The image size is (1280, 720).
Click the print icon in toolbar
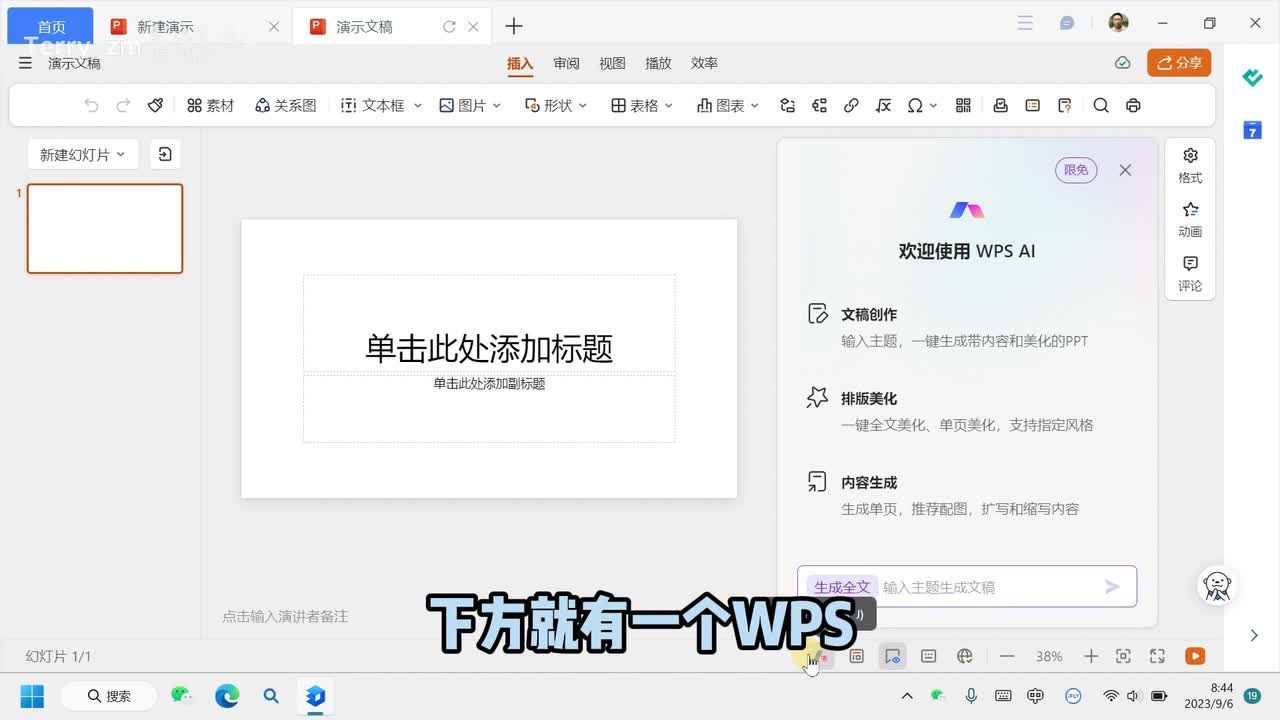tap(1133, 105)
